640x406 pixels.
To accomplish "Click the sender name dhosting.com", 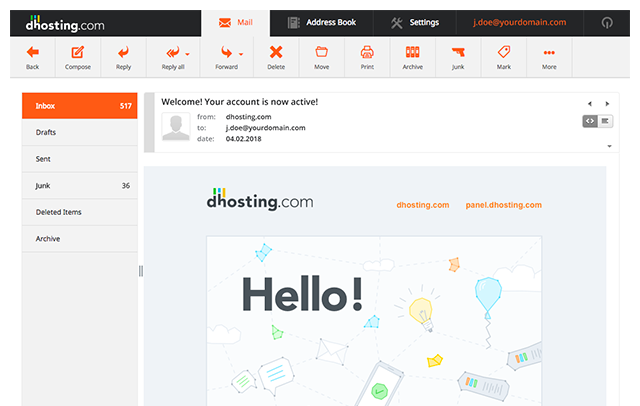I will [249, 117].
